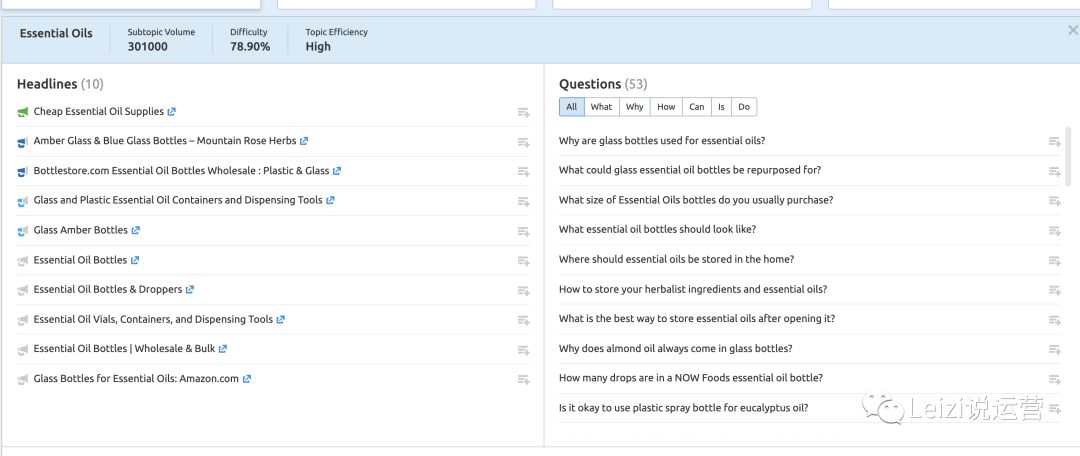1080x456 pixels.
Task: Open external link for Cheap Essential Oil Supplies
Action: point(172,112)
